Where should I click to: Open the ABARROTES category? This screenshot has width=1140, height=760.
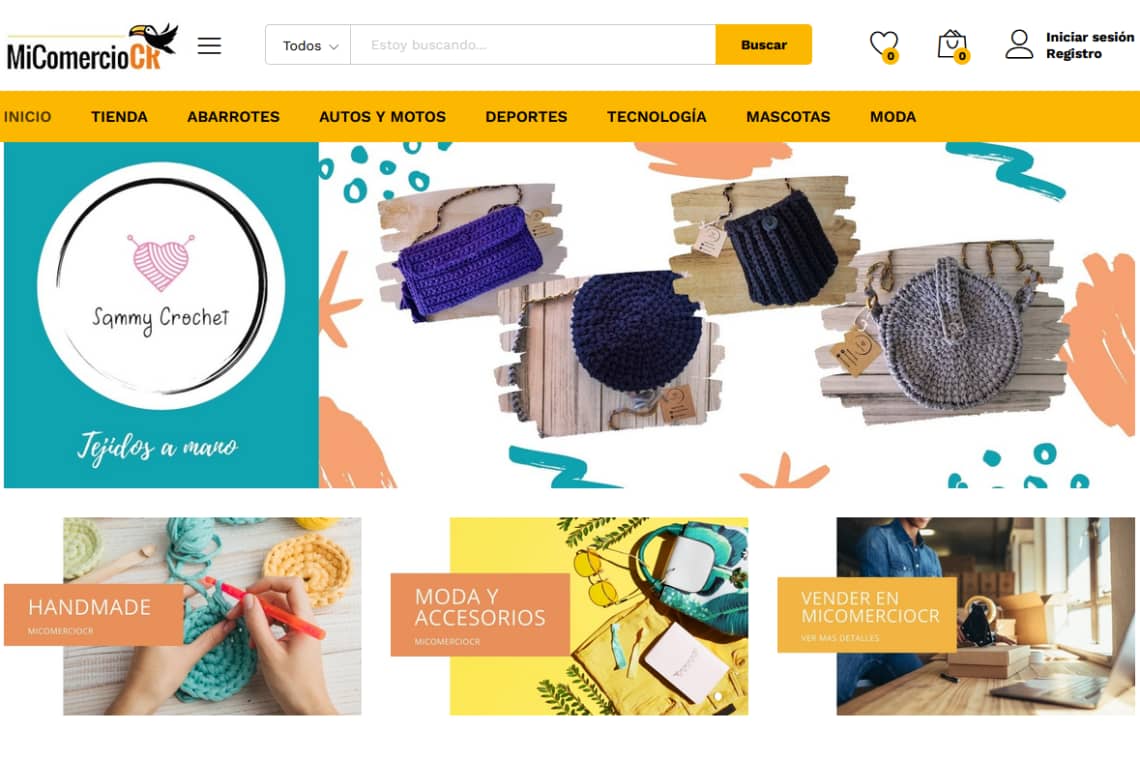[x=233, y=116]
